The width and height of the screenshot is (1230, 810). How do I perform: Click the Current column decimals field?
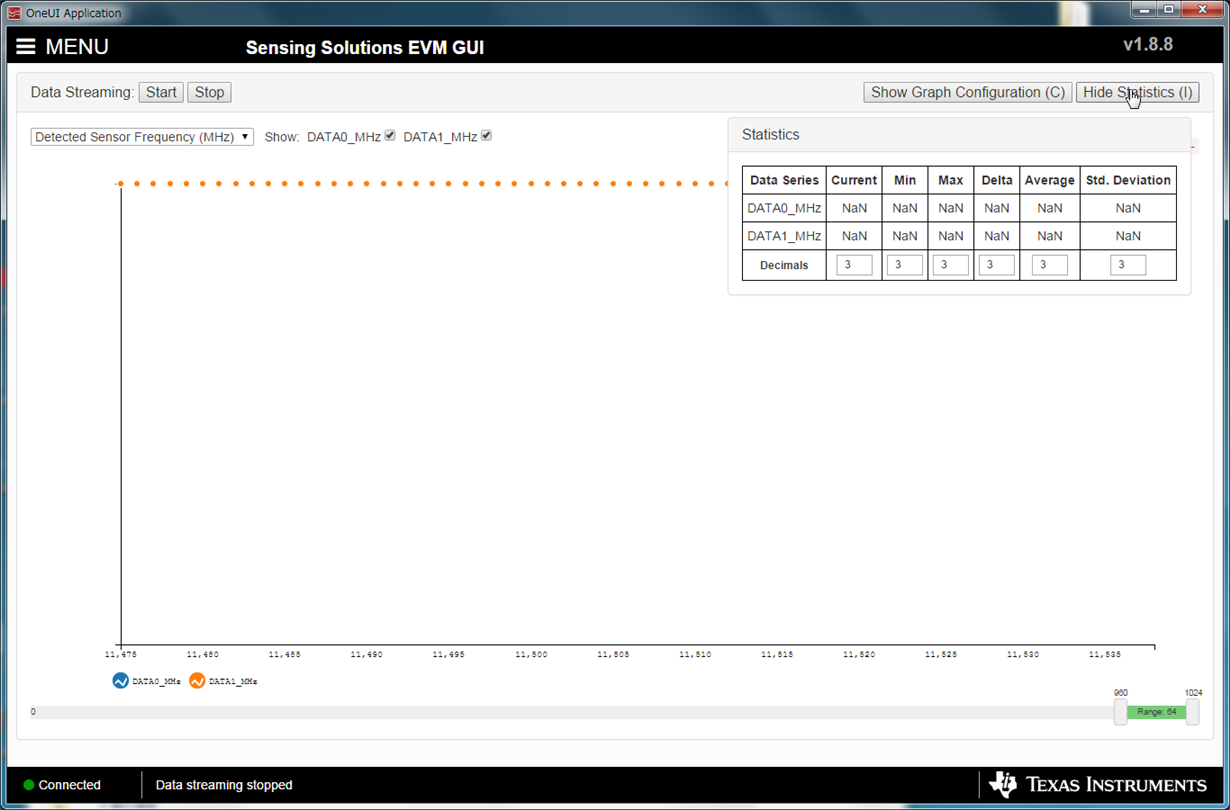854,265
